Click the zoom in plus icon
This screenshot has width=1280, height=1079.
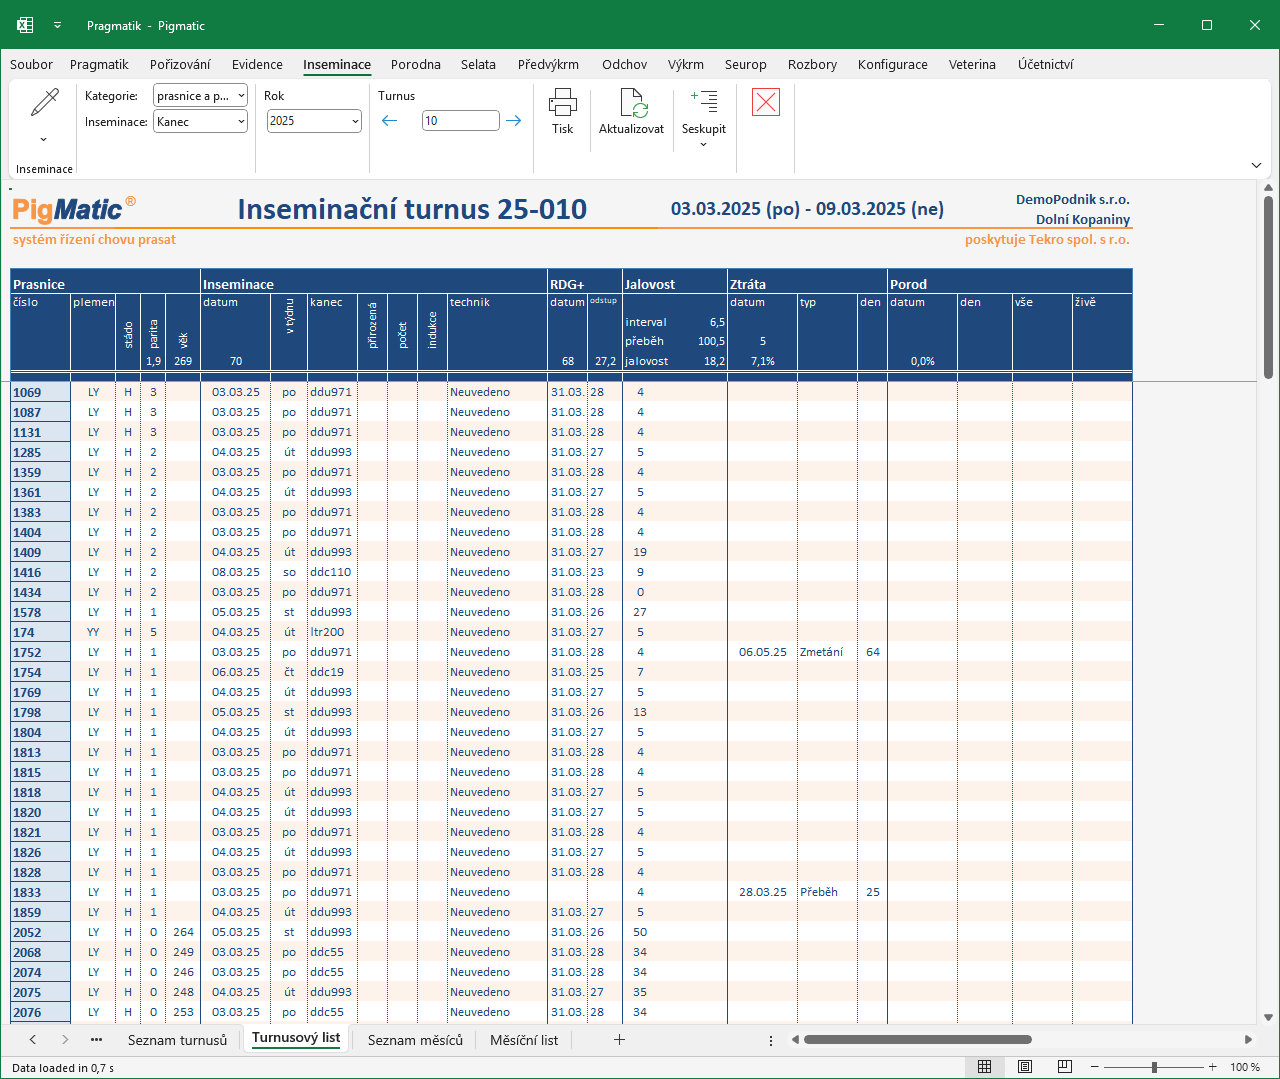click(x=1213, y=1067)
